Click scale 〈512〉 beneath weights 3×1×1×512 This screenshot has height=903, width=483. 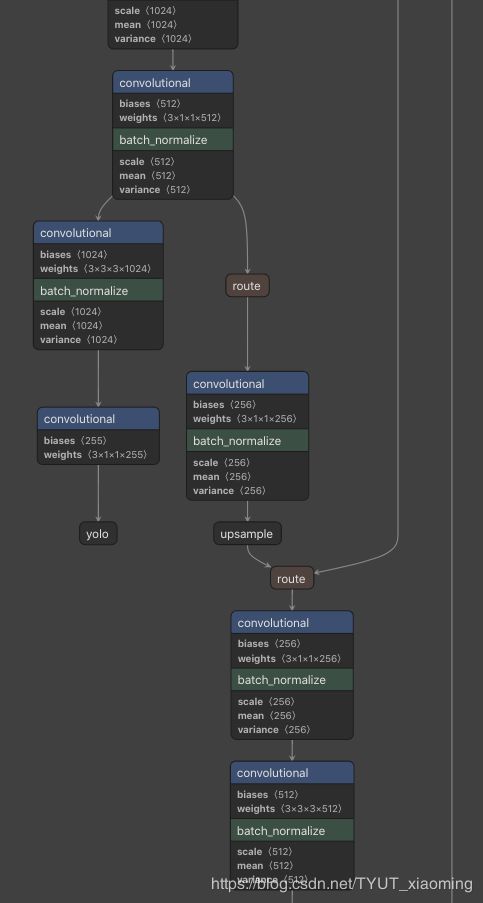pos(147,162)
